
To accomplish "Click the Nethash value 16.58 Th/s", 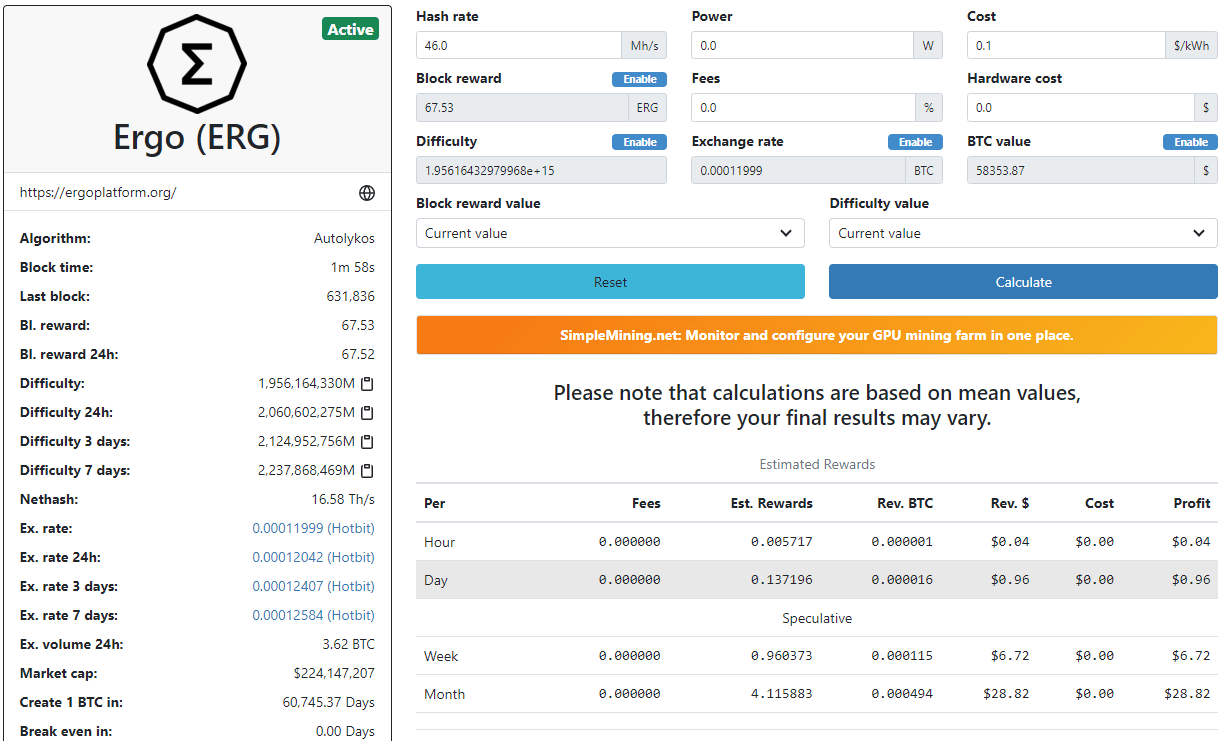I will pyautogui.click(x=343, y=499).
